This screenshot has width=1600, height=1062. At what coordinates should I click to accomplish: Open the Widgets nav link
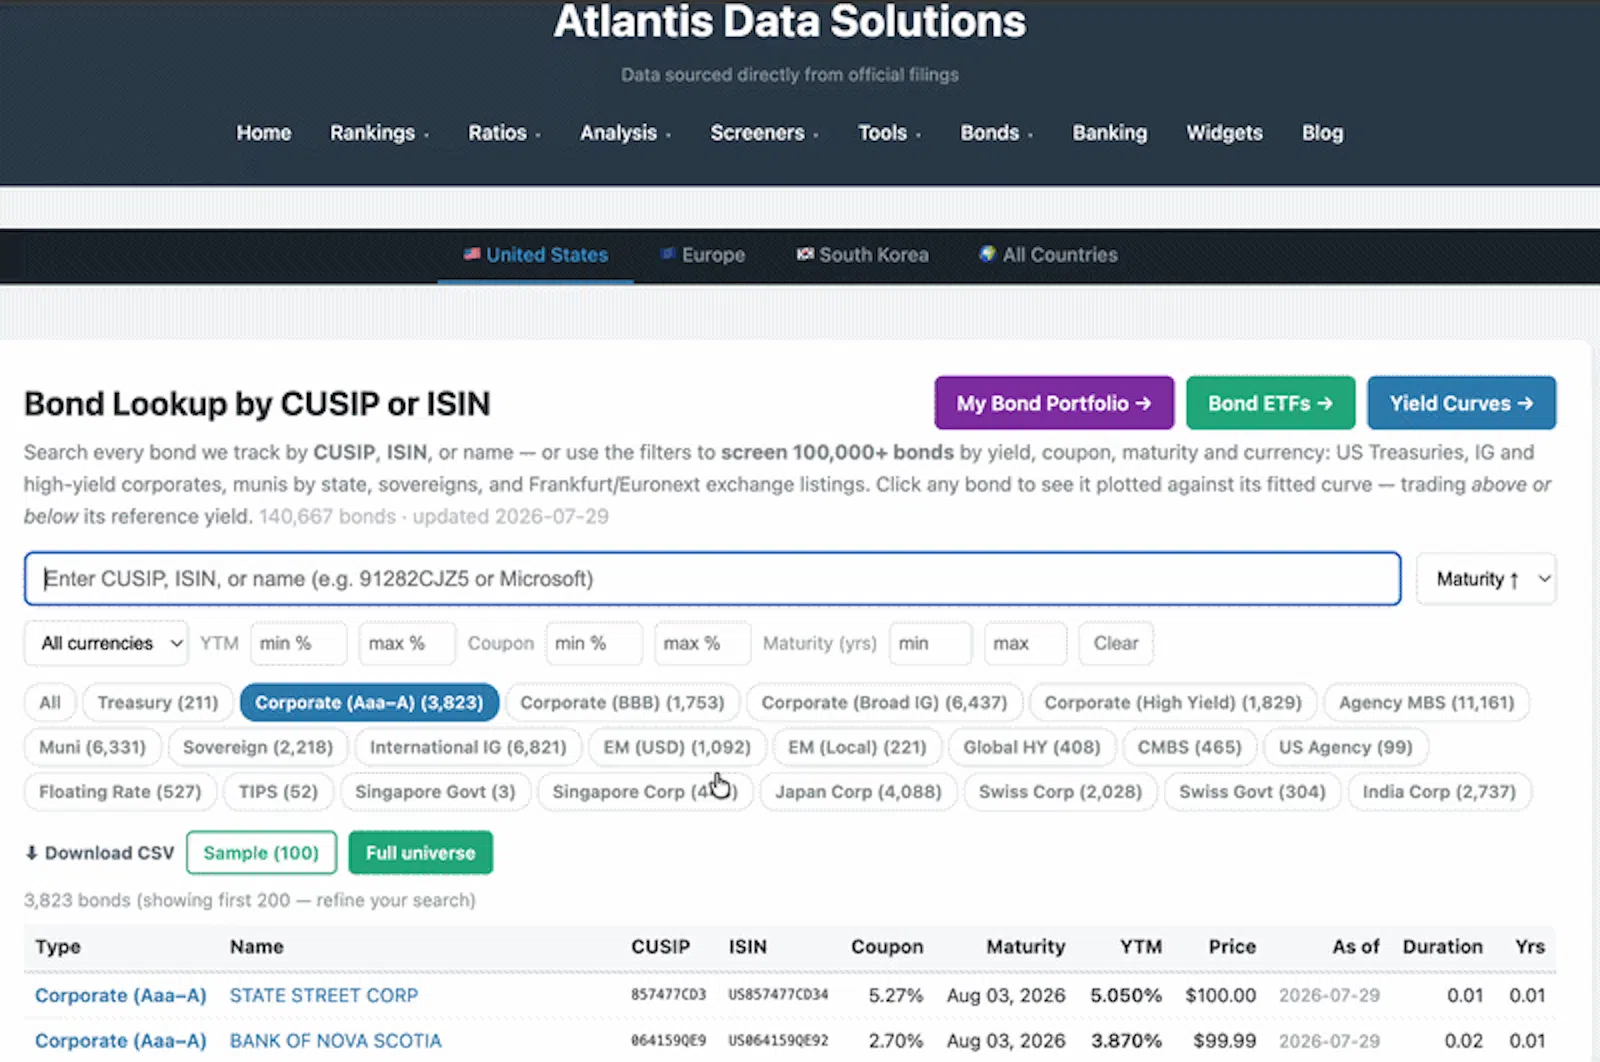[x=1224, y=133]
